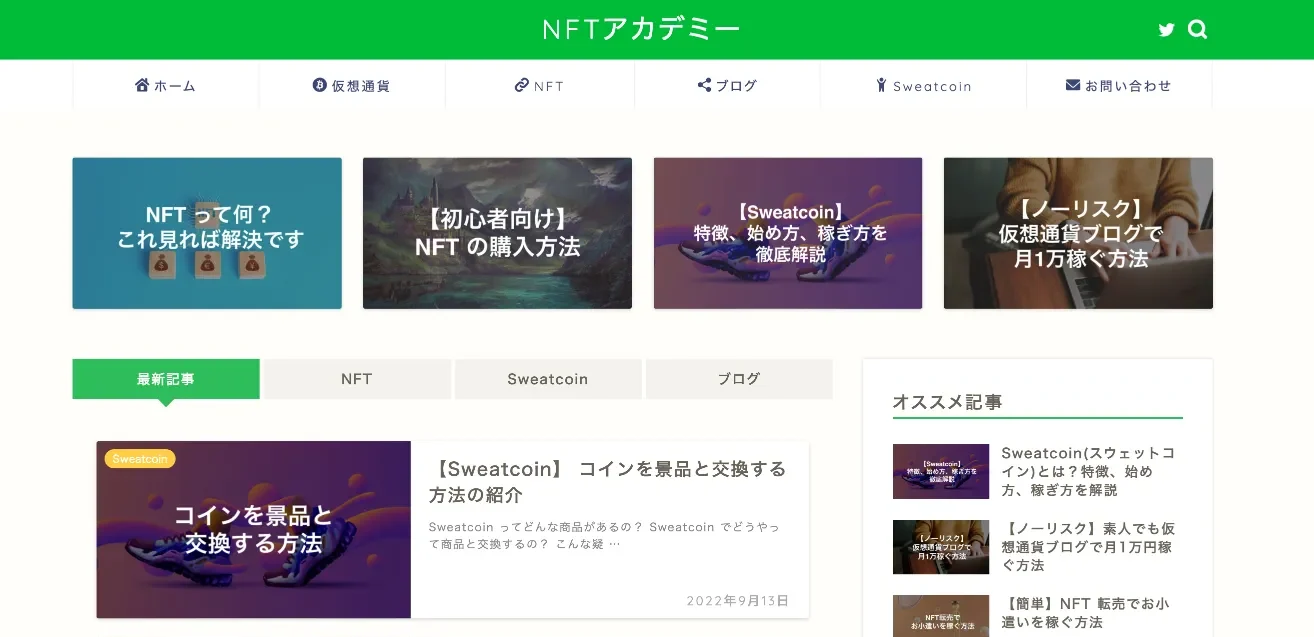The height and width of the screenshot is (637, 1314).
Task: Click the figure icon beside Sweatcoin menu
Action: pos(881,85)
